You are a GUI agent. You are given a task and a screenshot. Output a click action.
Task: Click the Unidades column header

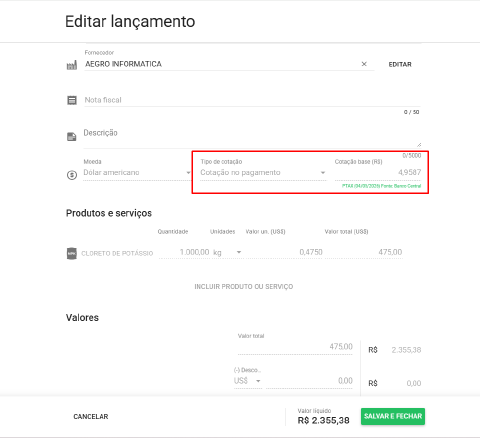(222, 232)
